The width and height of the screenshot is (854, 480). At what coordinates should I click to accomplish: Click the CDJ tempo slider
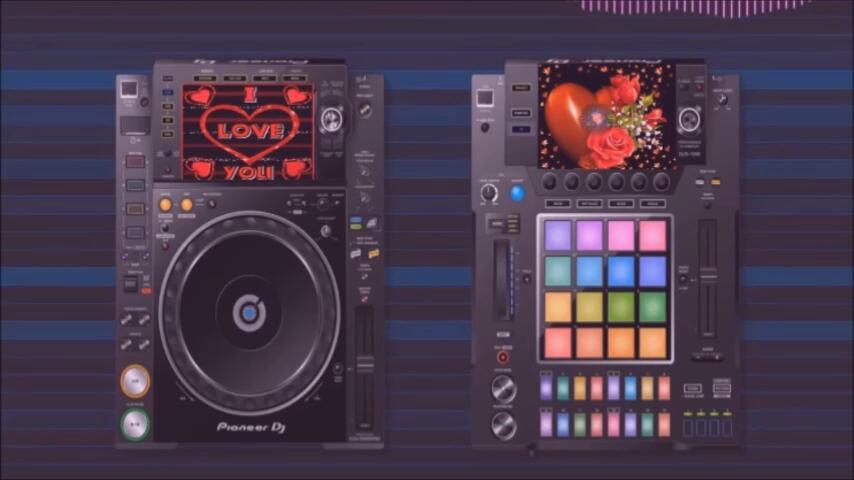[x=365, y=358]
